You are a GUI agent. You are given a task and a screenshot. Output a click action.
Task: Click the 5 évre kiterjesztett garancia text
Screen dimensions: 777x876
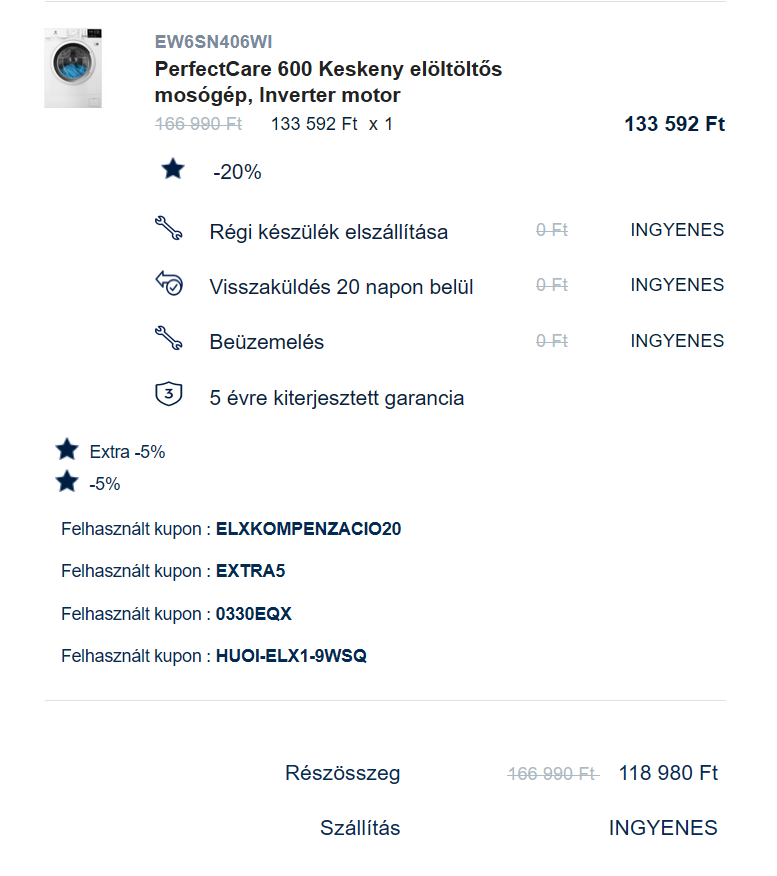pos(337,398)
